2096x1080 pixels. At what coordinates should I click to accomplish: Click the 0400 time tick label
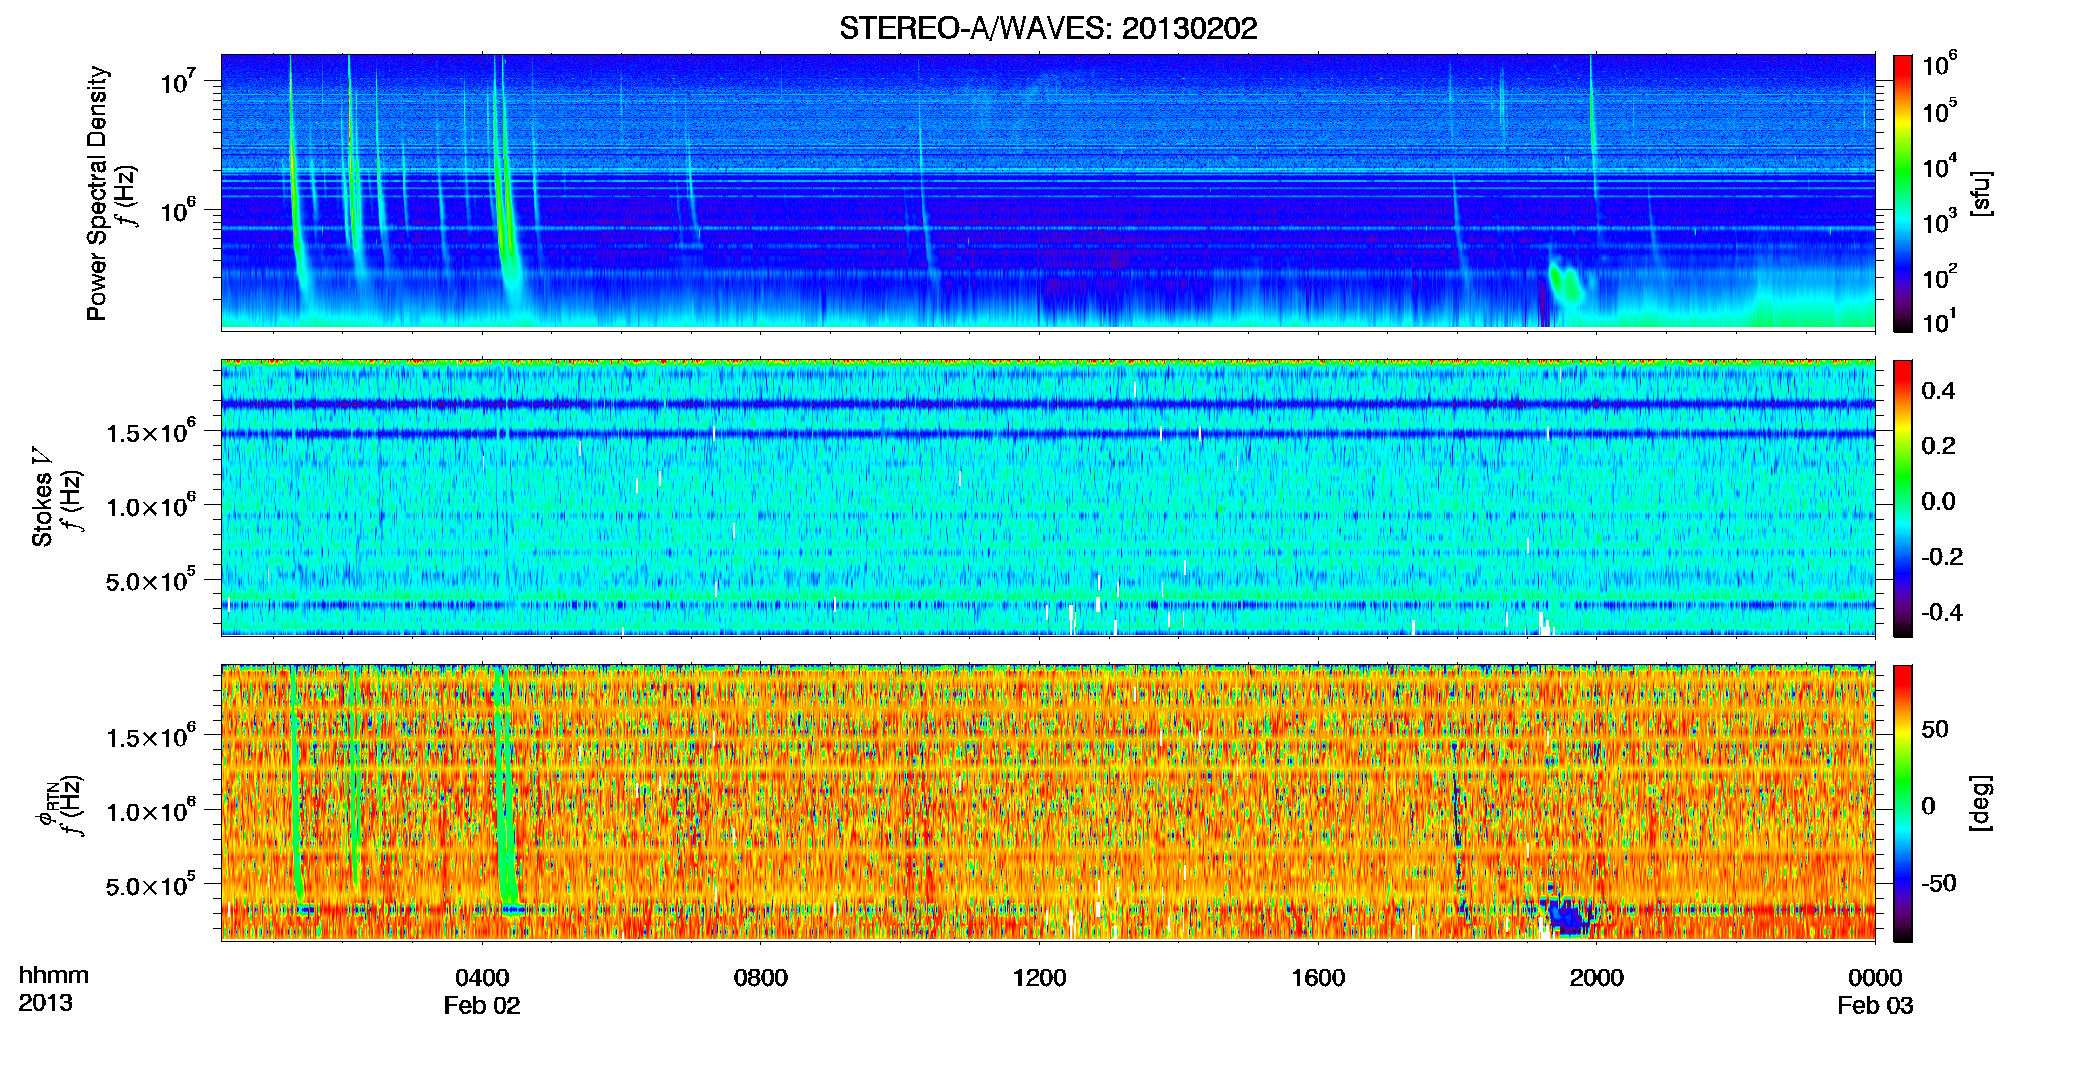click(482, 978)
